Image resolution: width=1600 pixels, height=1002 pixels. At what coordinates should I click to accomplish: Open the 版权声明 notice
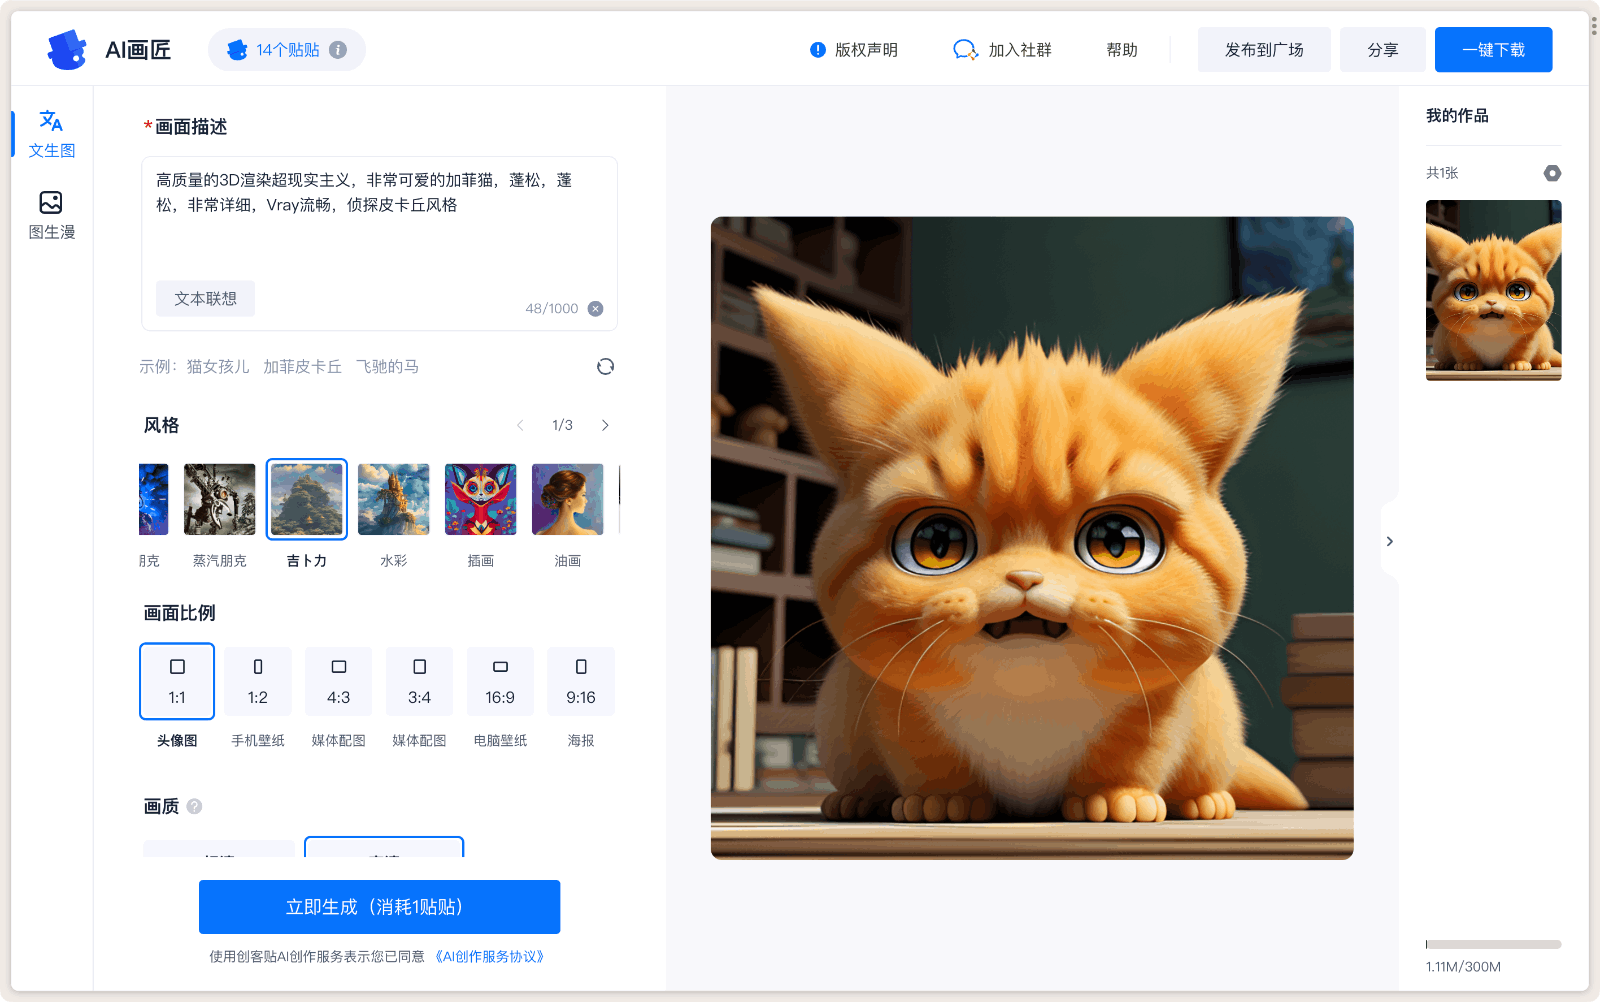(x=854, y=50)
